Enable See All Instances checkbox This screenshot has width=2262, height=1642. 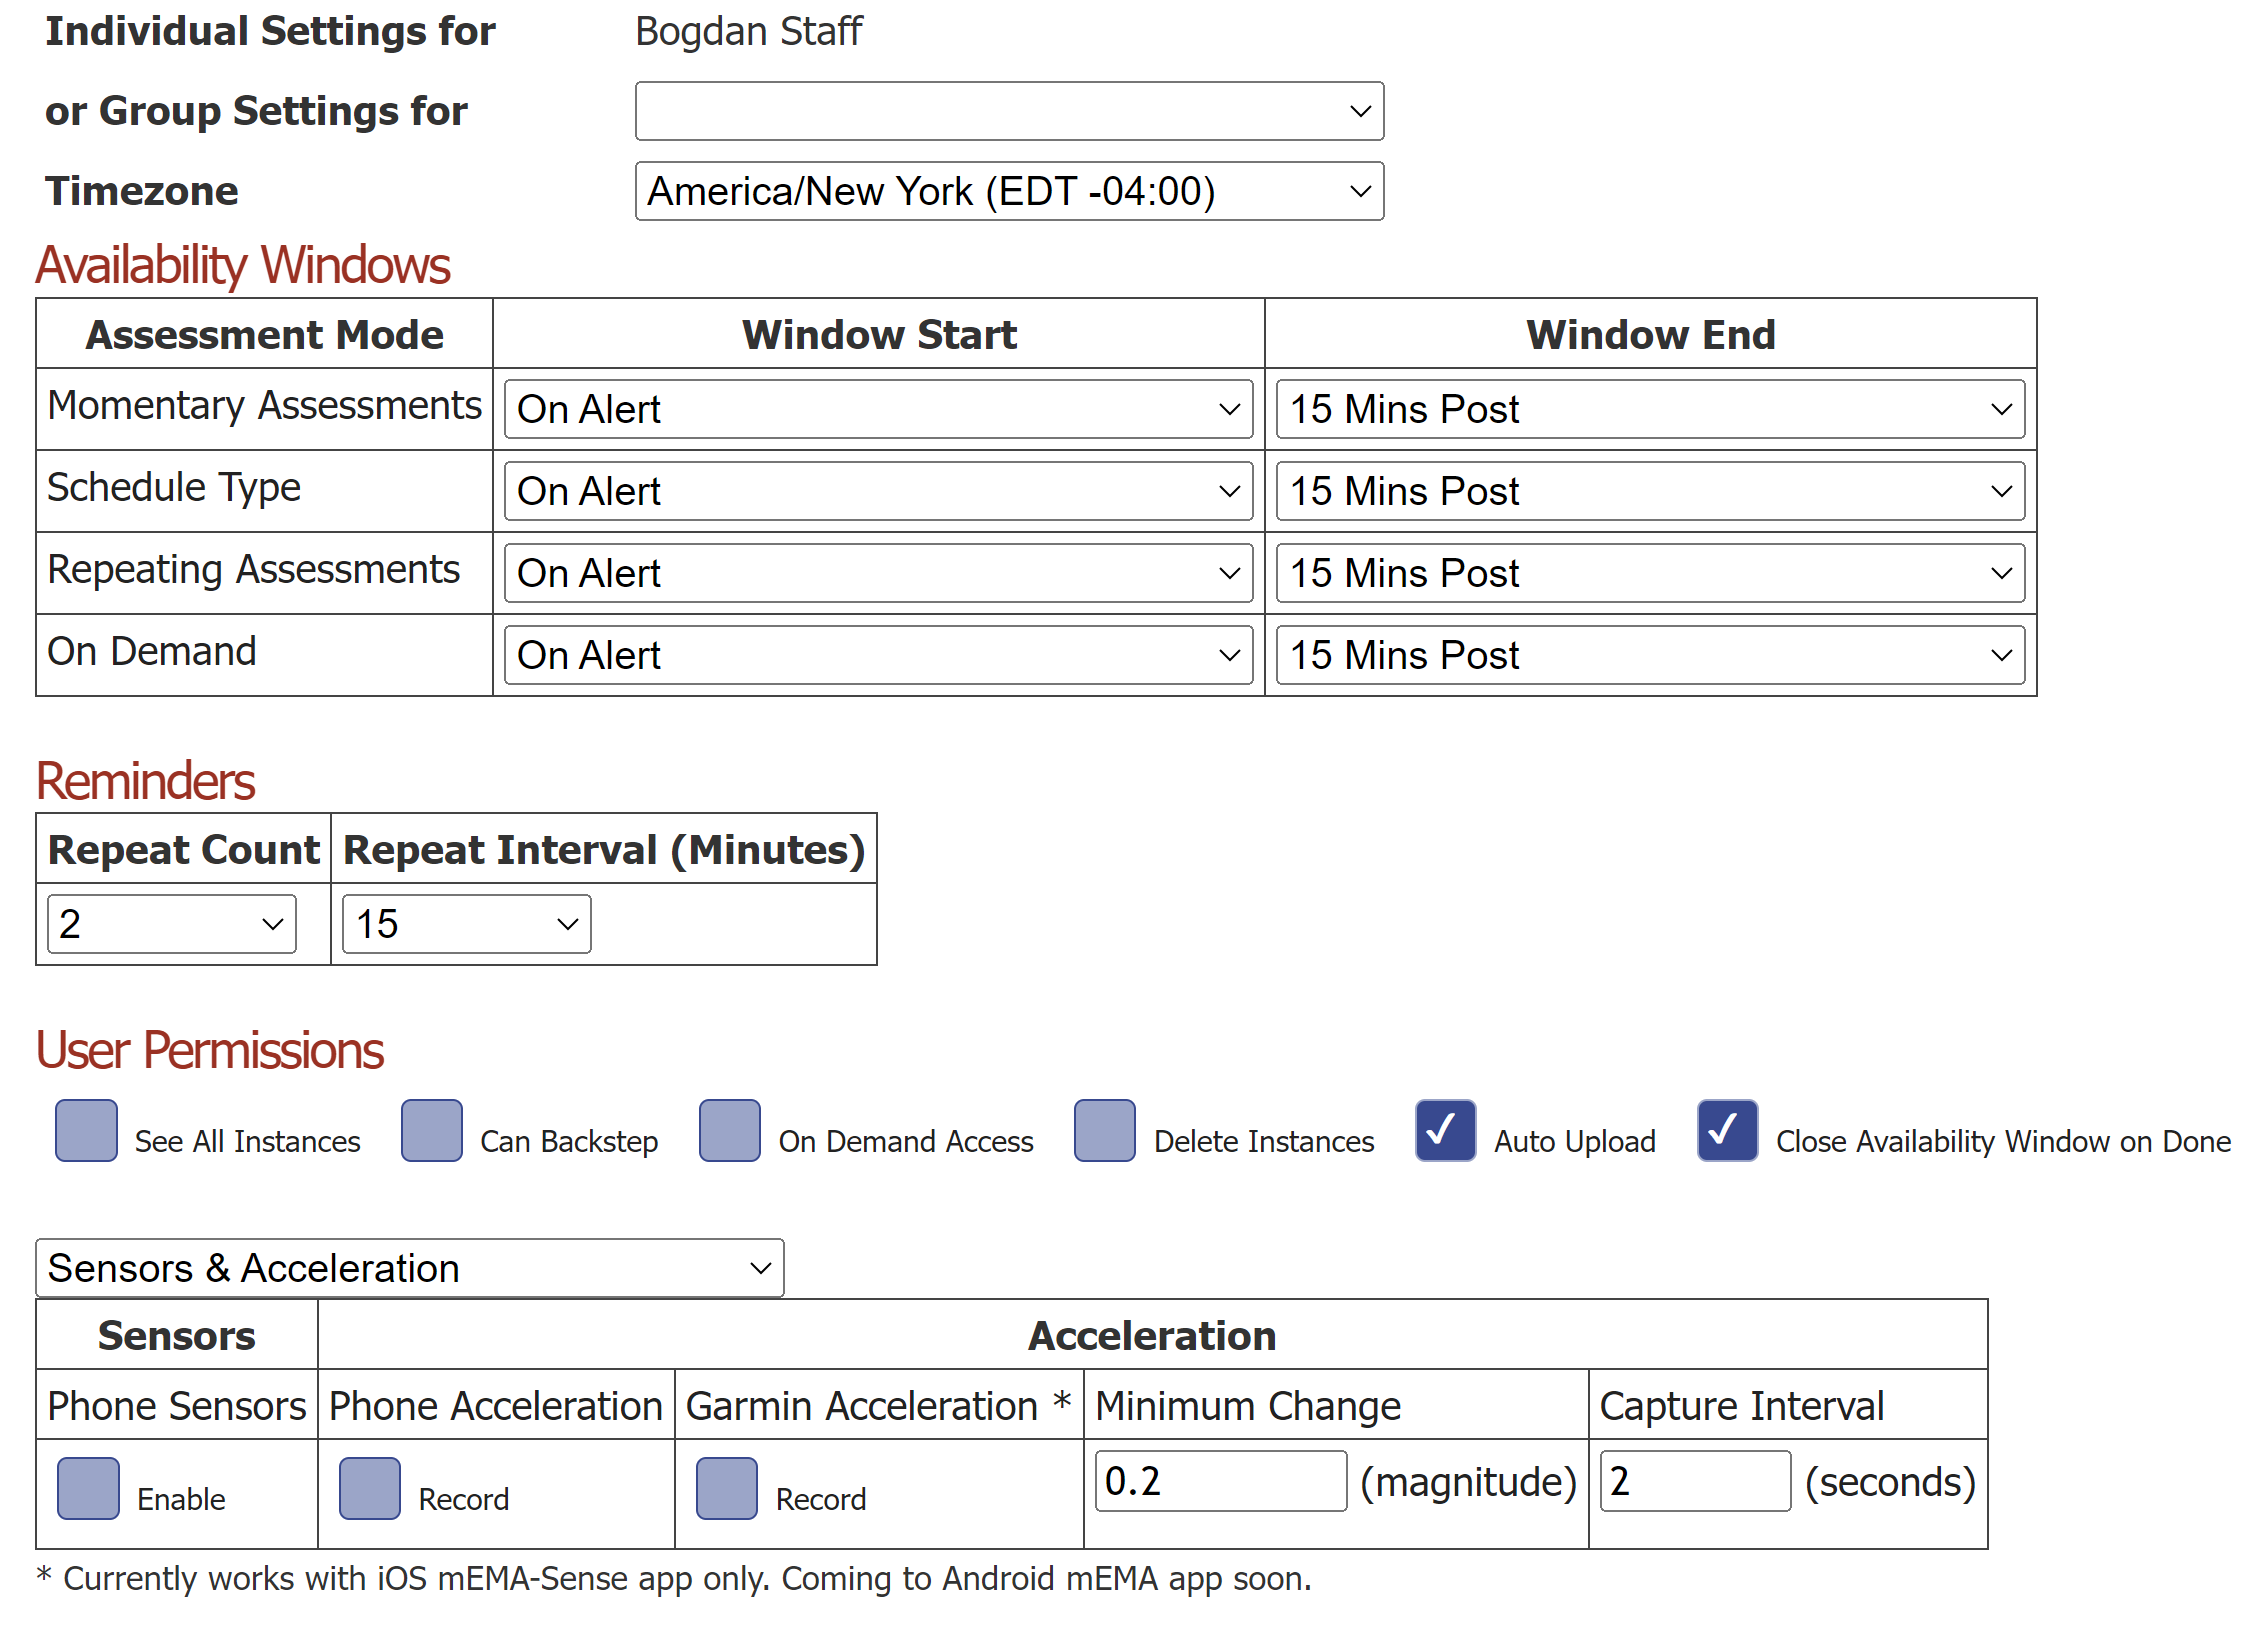click(x=86, y=1130)
